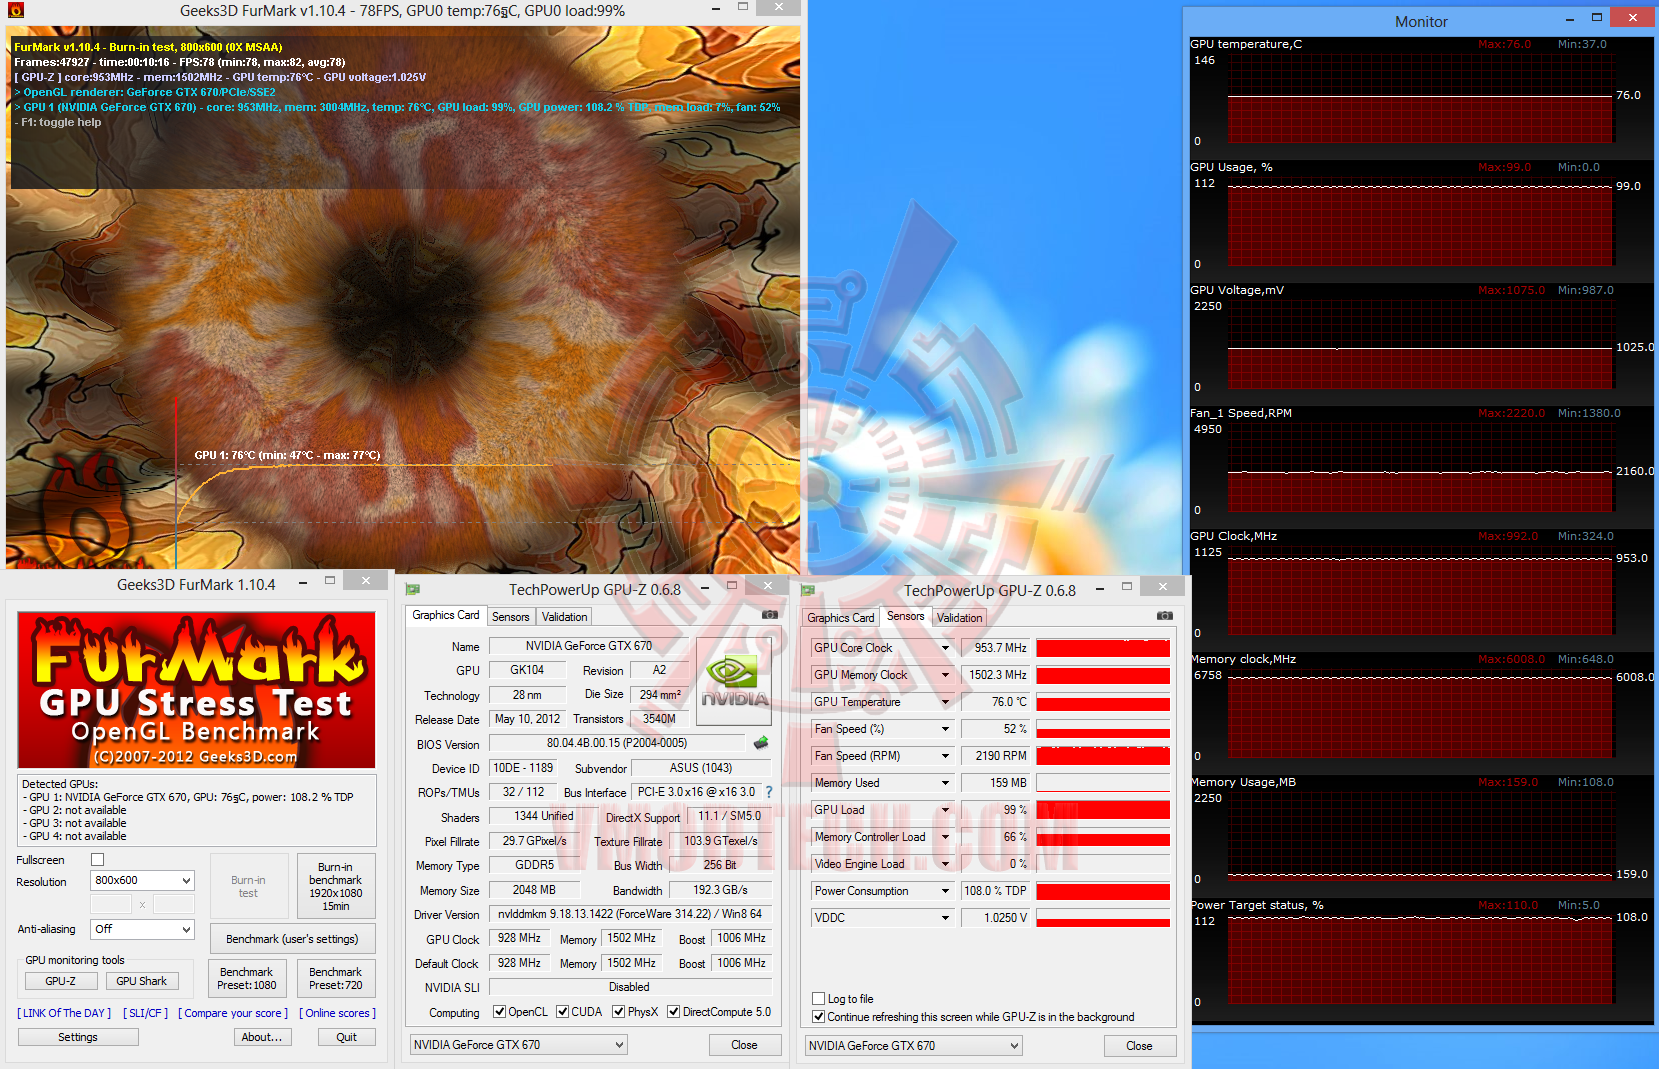Minimize the Geeks3D FurMark 1.10.4 launcher window
The image size is (1659, 1069).
click(302, 583)
